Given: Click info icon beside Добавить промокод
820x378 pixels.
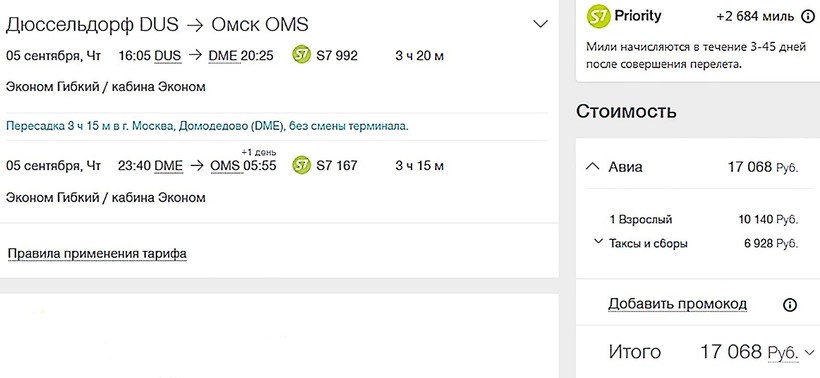Looking at the screenshot, I should point(790,305).
